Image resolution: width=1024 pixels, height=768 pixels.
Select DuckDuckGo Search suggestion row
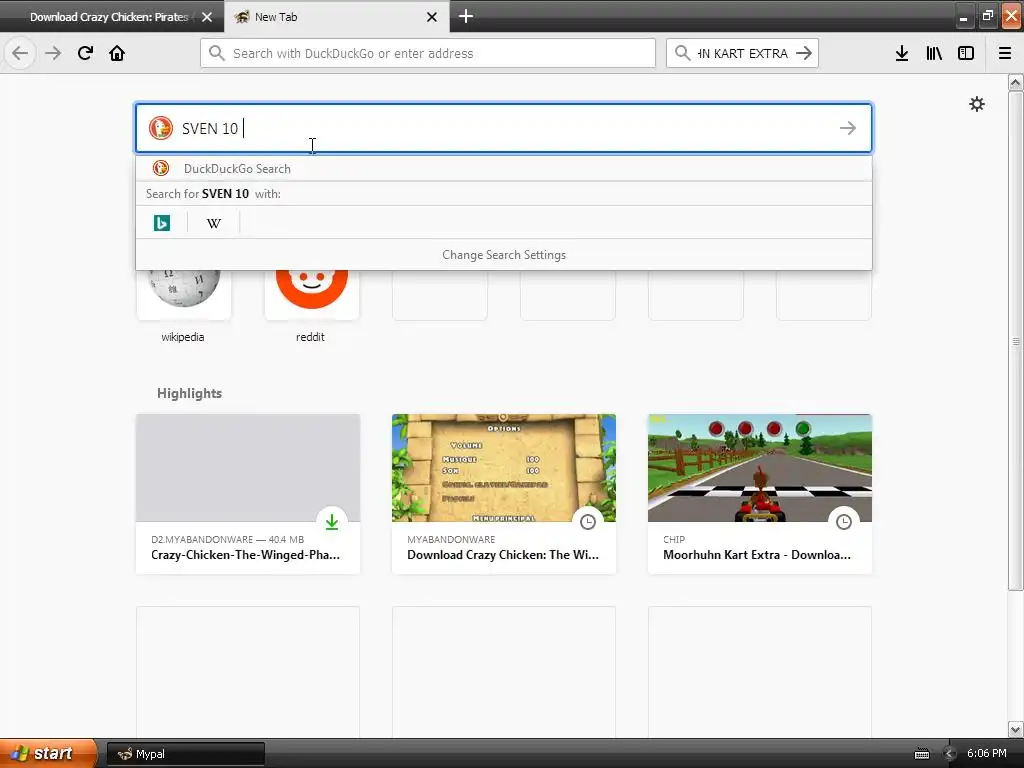[504, 168]
